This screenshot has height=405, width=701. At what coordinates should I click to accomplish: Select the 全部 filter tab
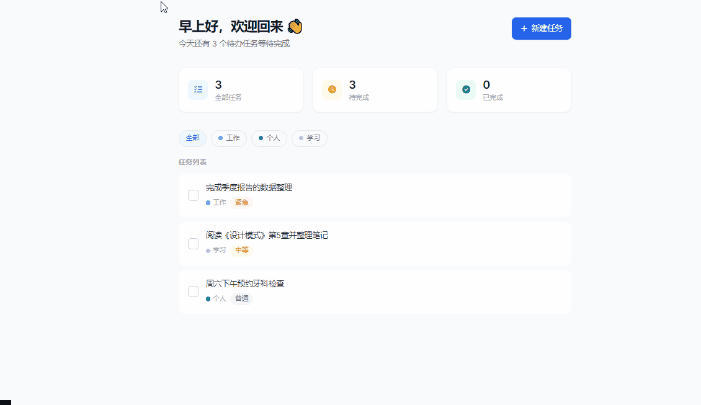[192, 138]
